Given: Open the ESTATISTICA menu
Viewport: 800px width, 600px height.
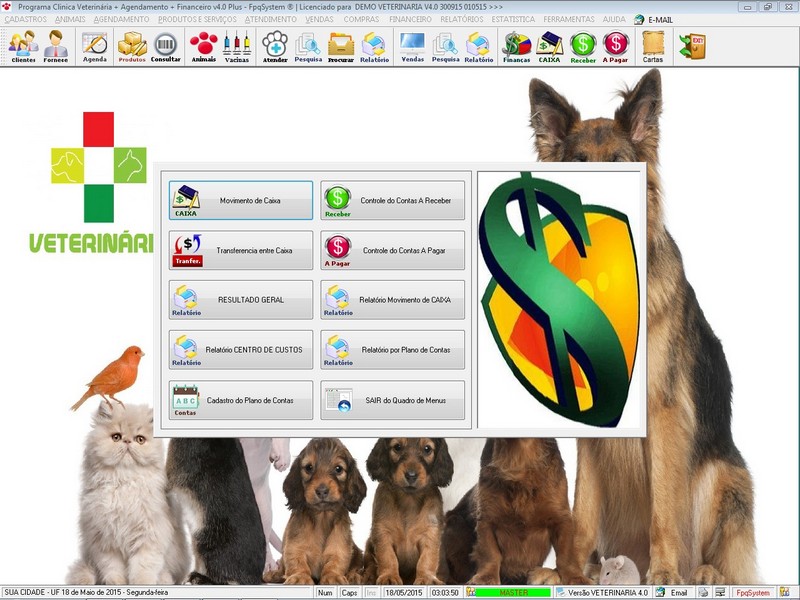Looking at the screenshot, I should (x=513, y=19).
